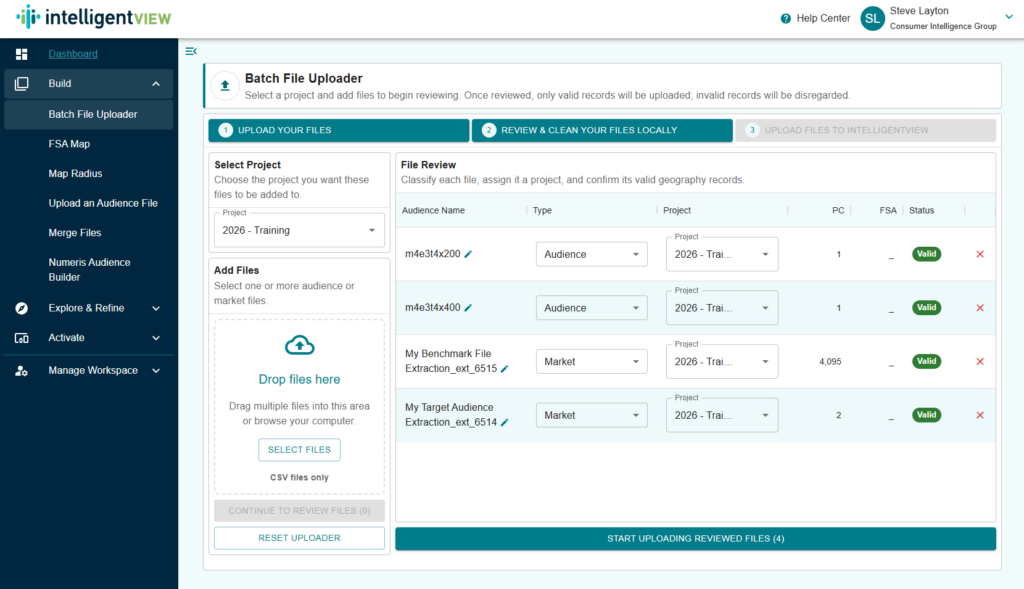
Task: Click Drop files here text
Action: pos(299,379)
